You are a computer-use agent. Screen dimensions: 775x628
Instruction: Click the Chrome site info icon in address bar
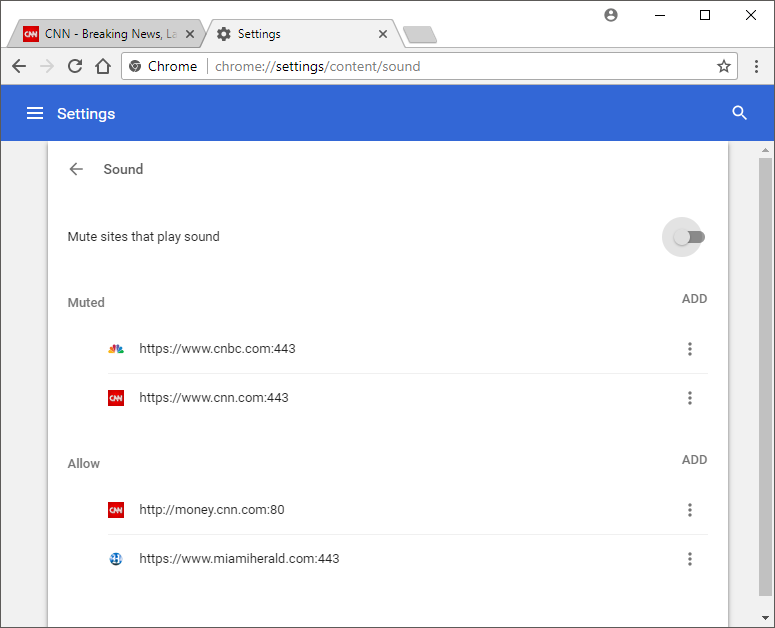135,66
